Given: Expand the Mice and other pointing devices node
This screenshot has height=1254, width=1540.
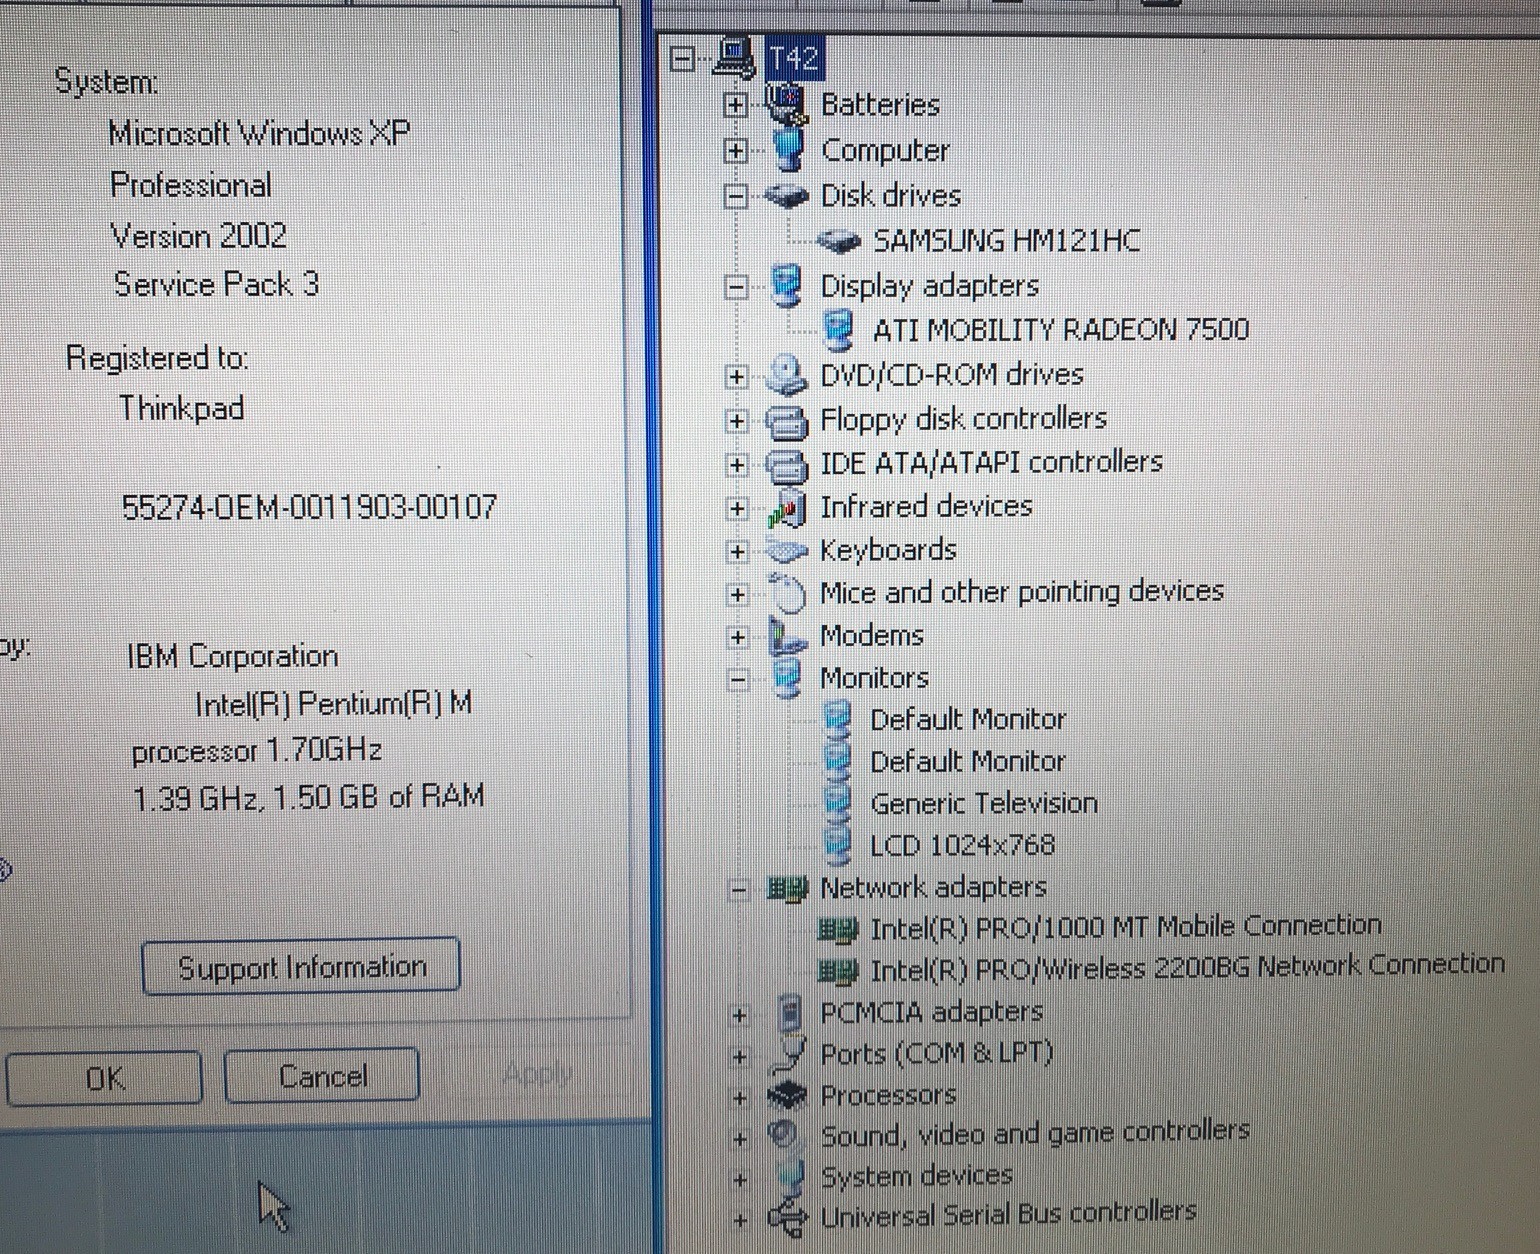Looking at the screenshot, I should pyautogui.click(x=738, y=595).
